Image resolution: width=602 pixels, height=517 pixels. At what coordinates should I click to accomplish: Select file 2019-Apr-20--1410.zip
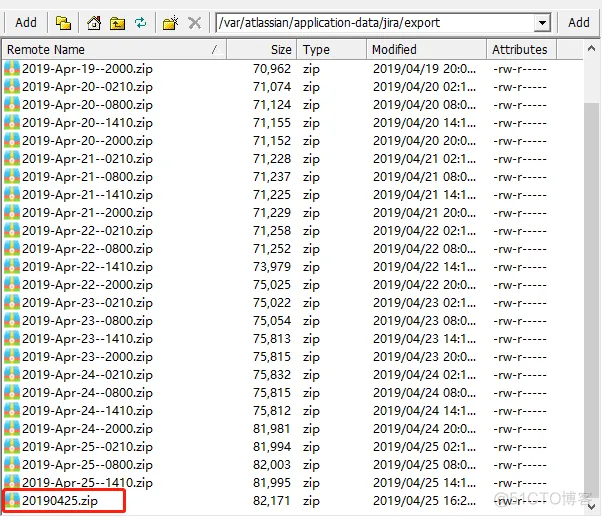[87, 123]
